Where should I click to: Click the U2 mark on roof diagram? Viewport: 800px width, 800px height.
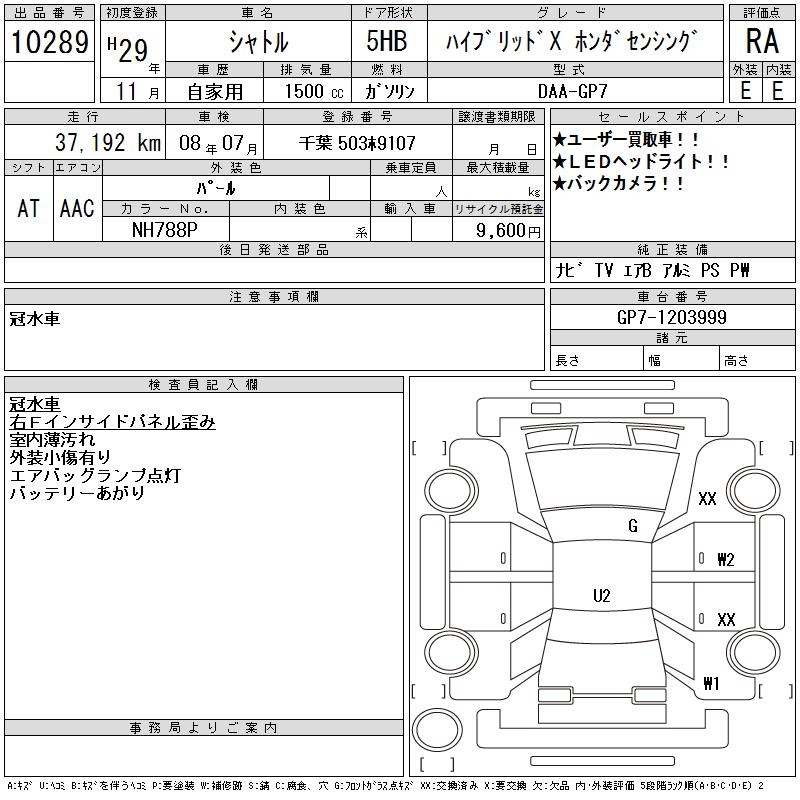tap(602, 596)
